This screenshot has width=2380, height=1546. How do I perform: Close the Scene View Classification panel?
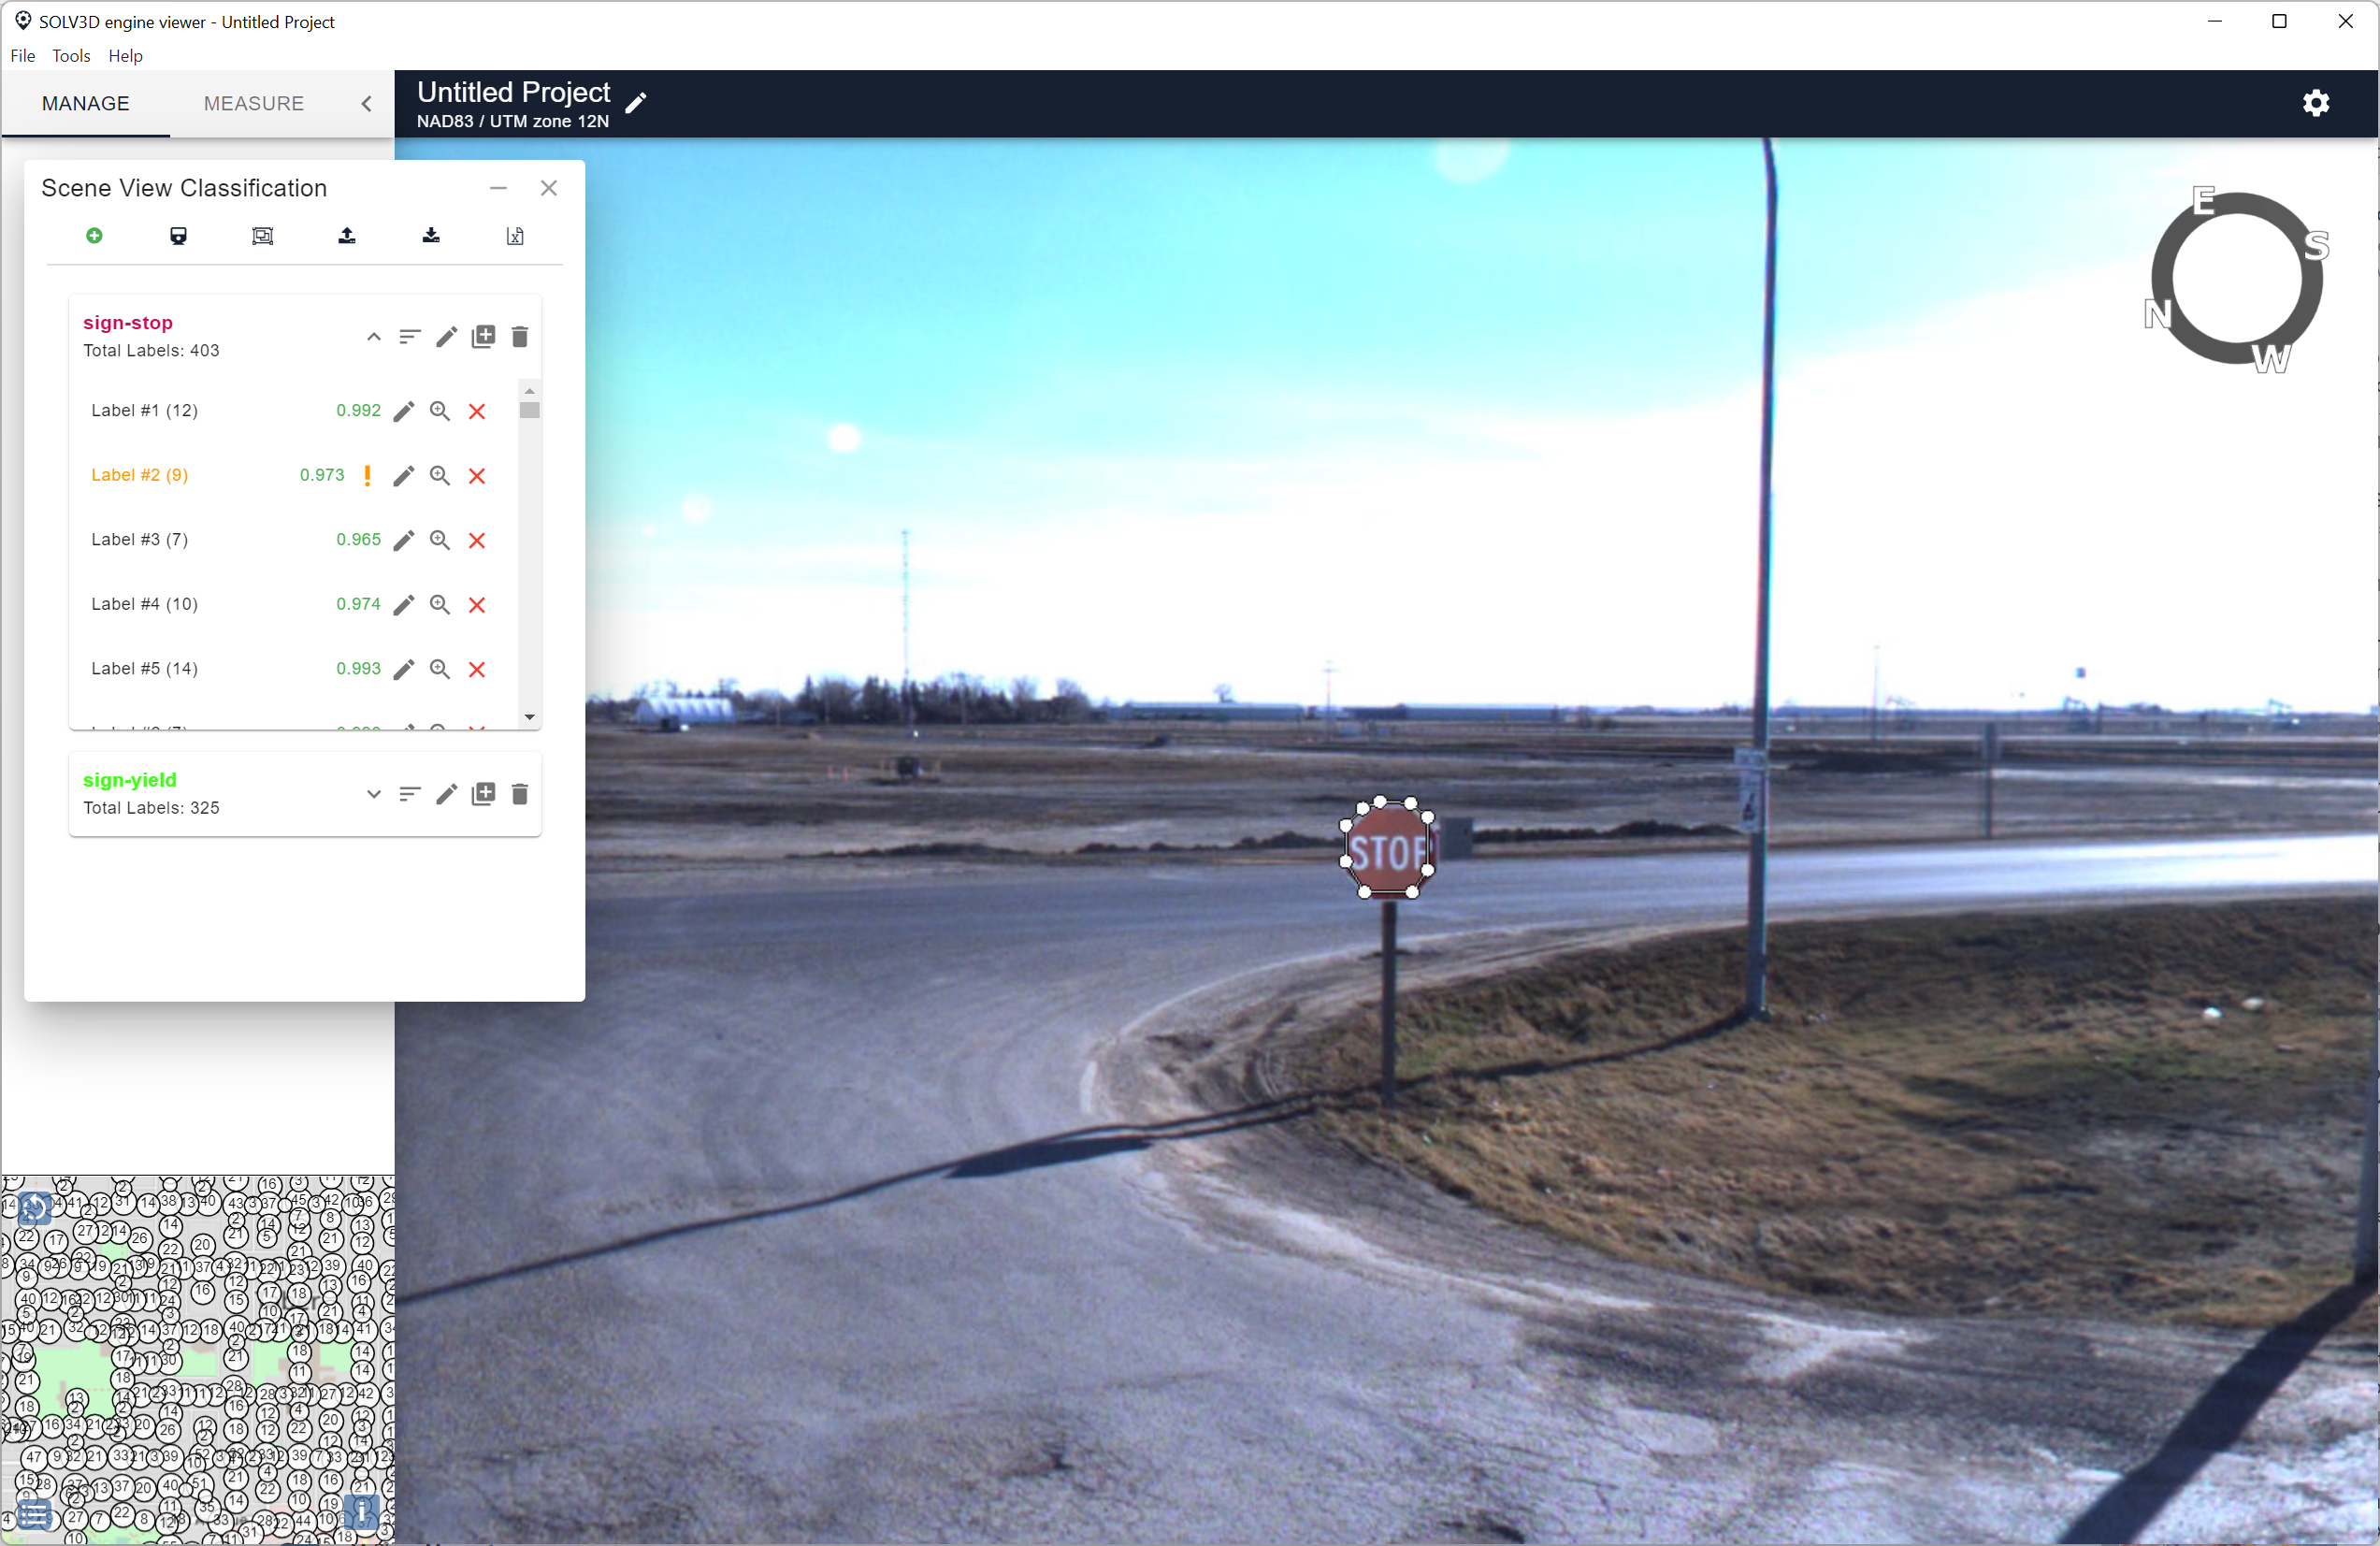click(548, 188)
